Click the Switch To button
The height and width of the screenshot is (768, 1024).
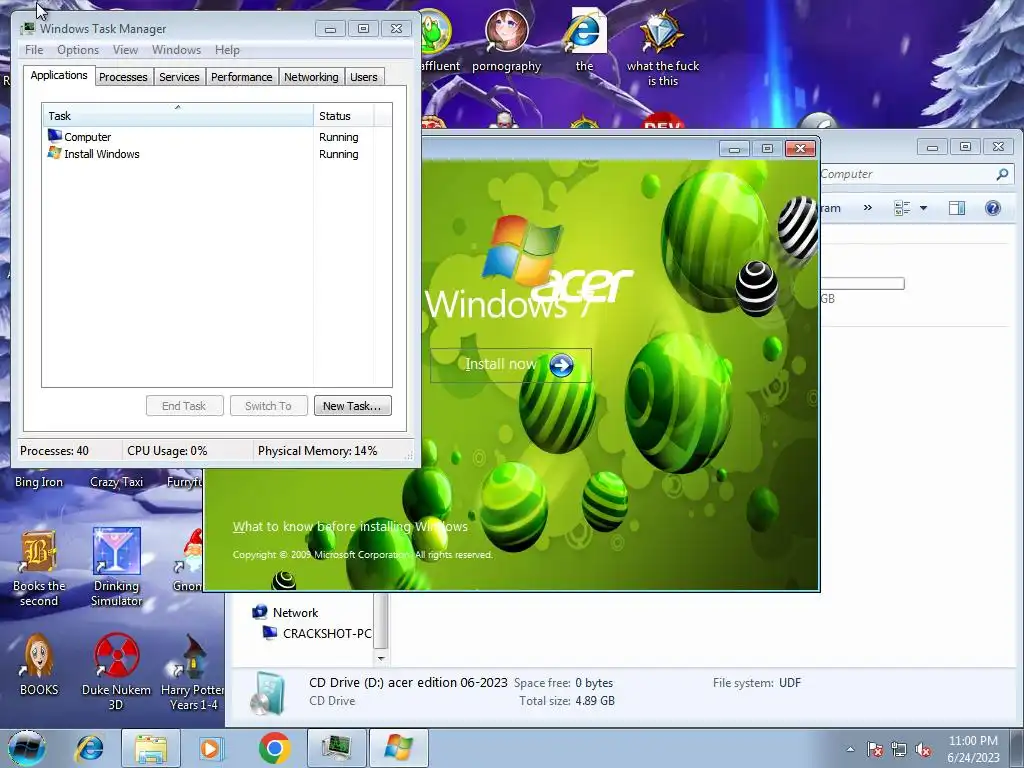268,406
